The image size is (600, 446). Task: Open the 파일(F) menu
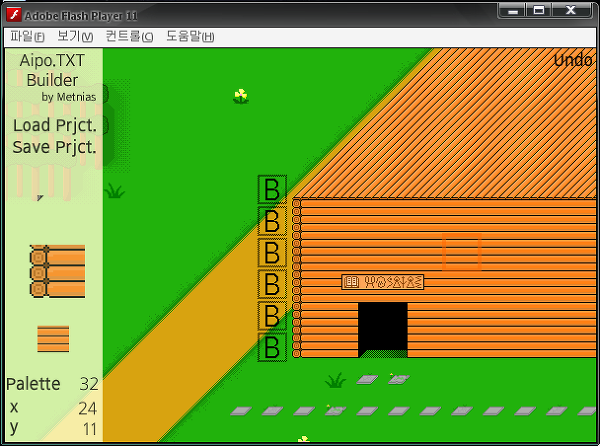pyautogui.click(x=27, y=37)
